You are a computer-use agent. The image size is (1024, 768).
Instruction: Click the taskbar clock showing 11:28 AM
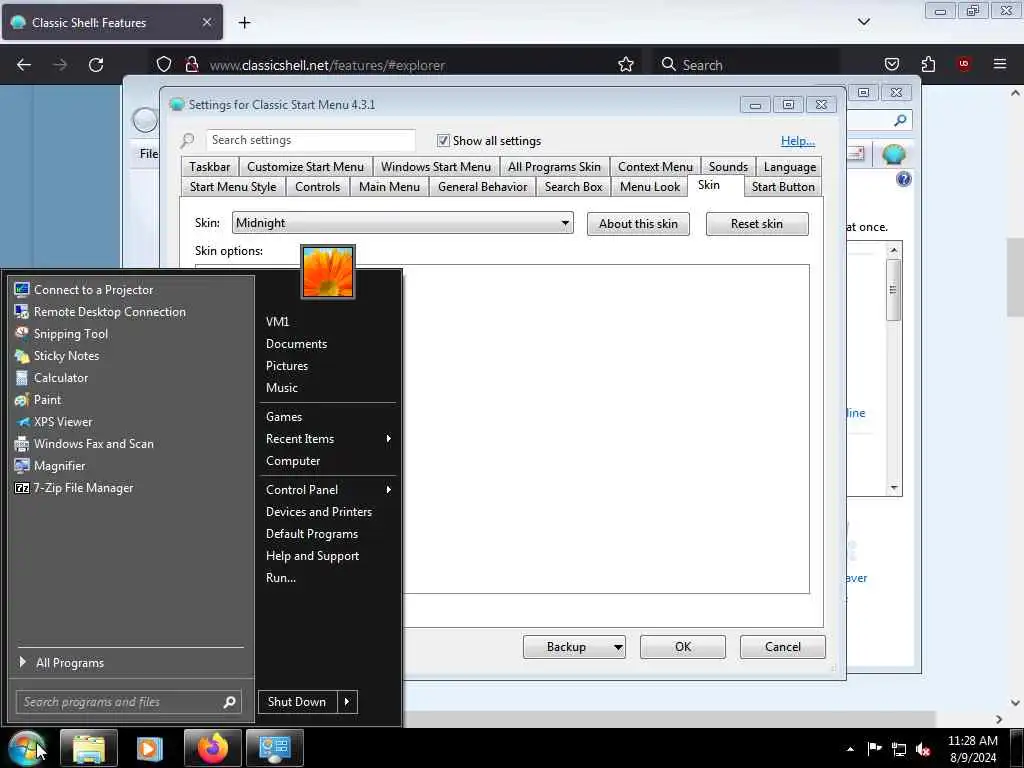972,749
